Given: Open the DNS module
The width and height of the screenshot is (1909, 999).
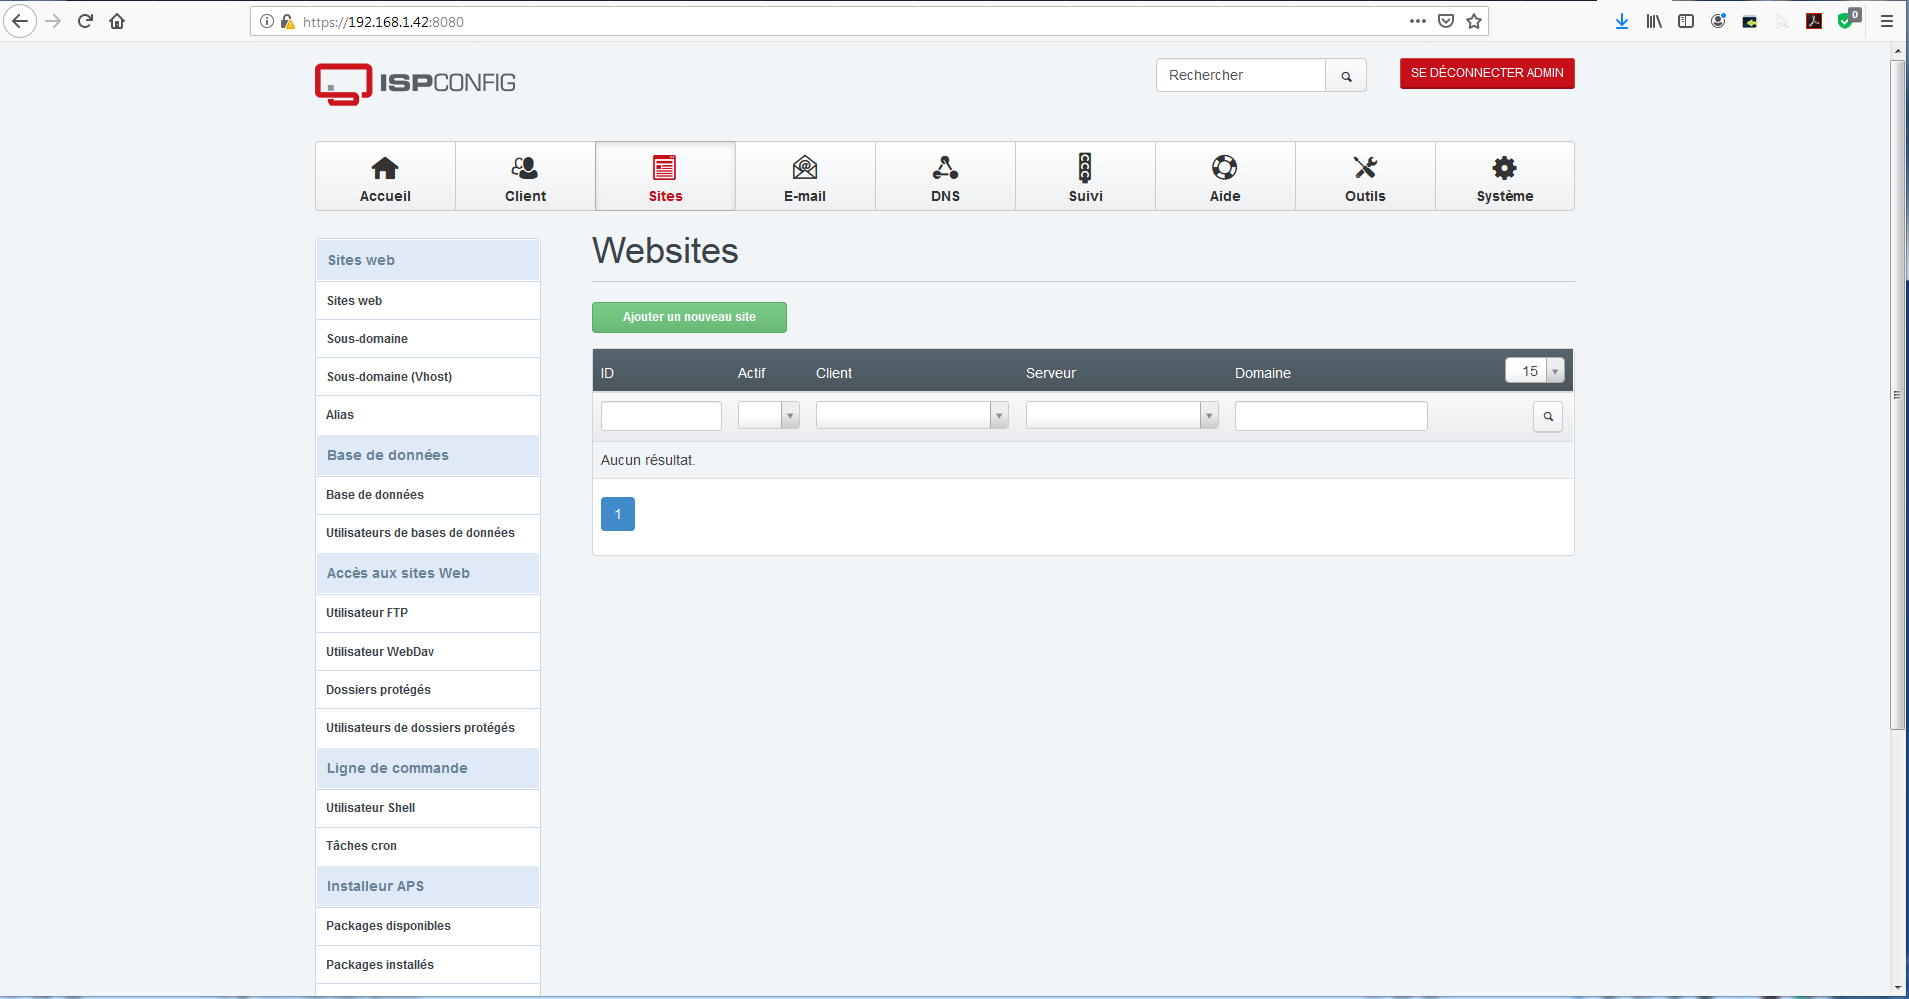Looking at the screenshot, I should pos(945,177).
